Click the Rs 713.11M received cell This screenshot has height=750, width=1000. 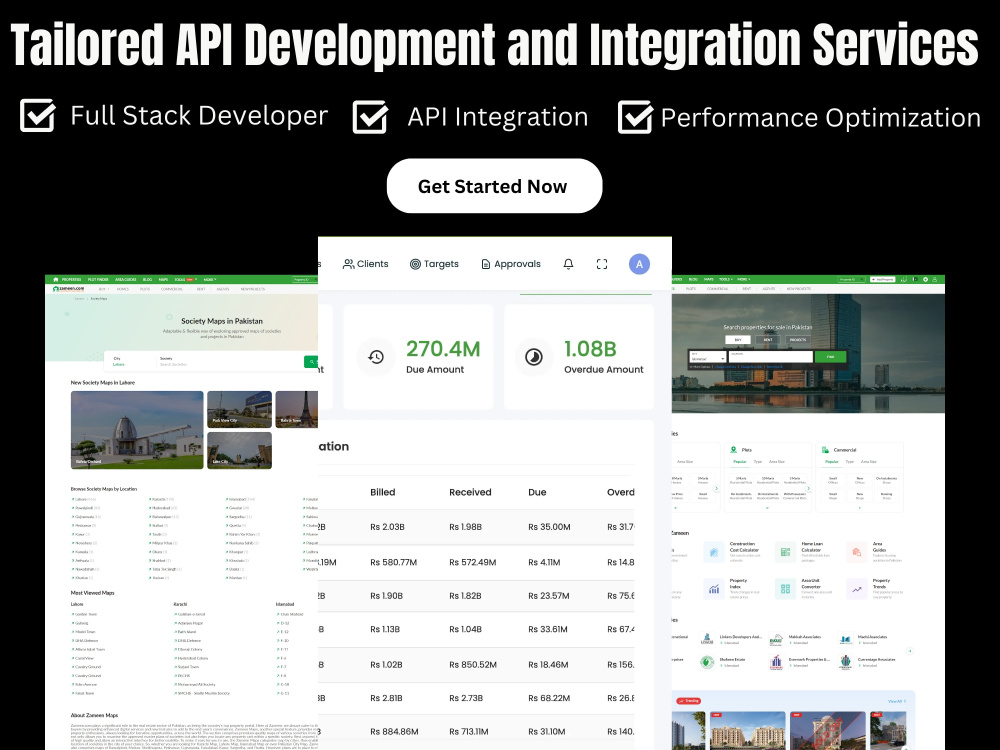point(469,732)
